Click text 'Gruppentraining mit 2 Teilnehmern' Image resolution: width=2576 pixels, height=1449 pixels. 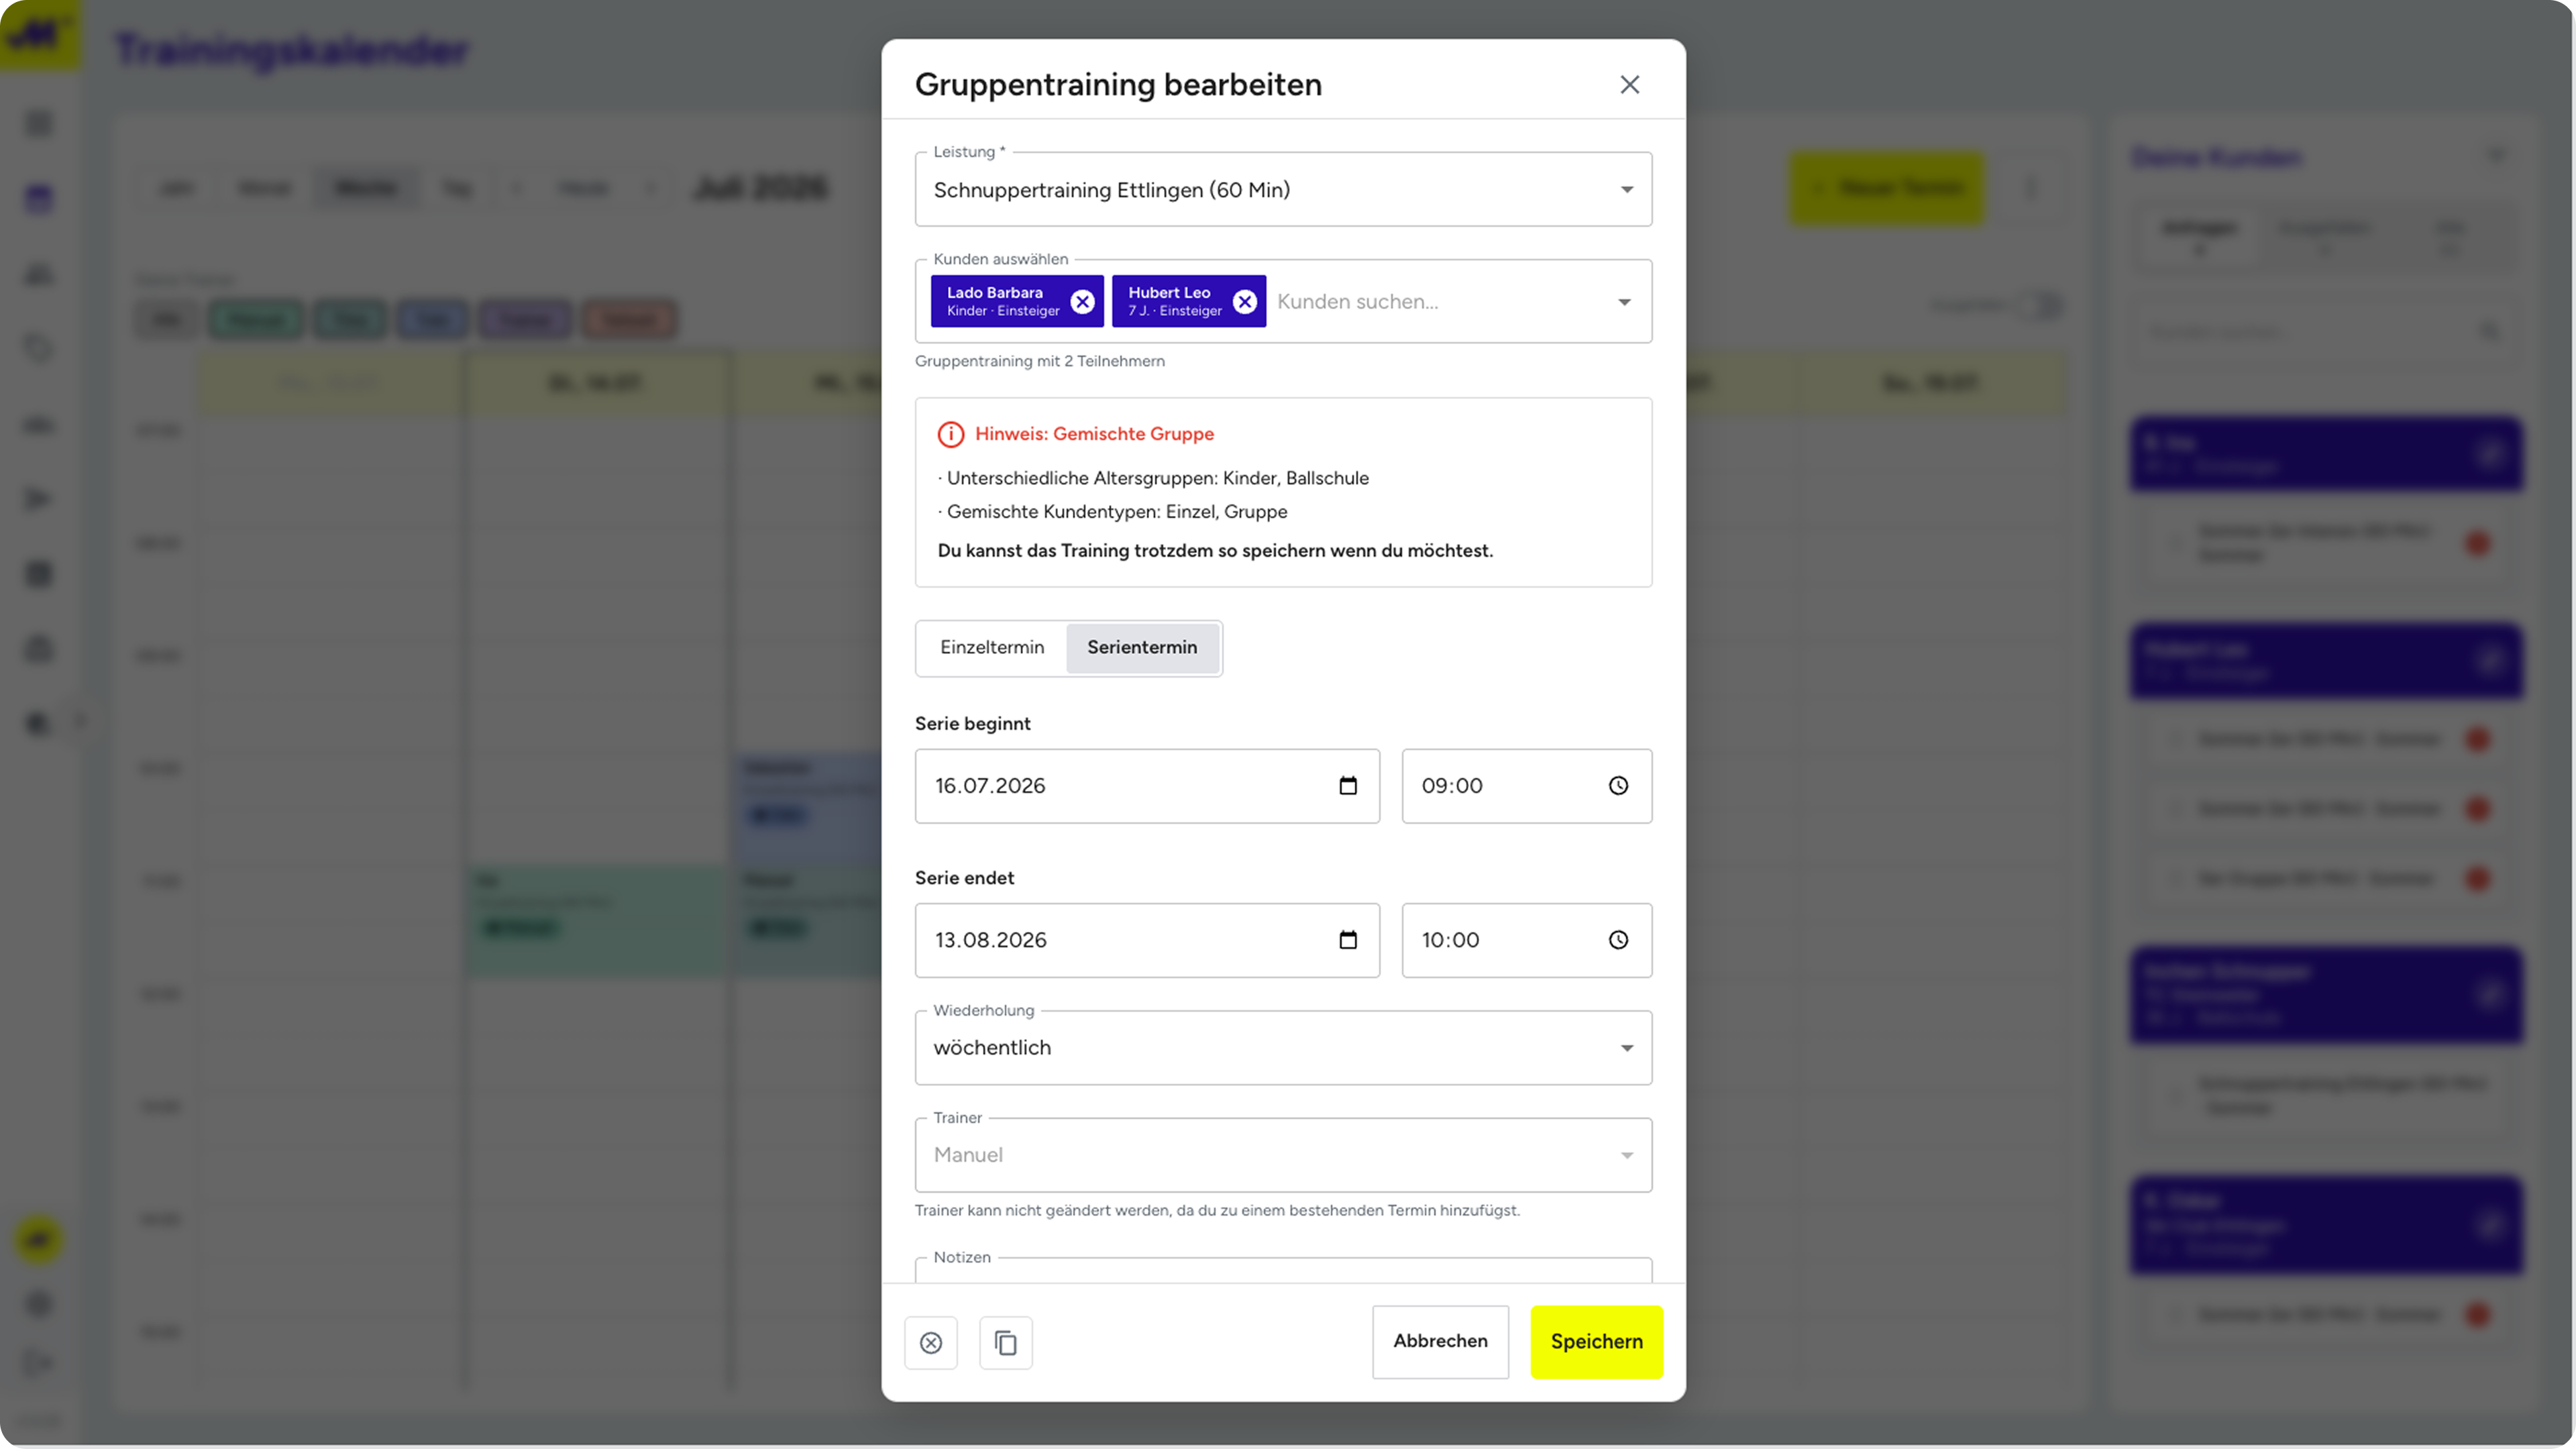point(1040,361)
